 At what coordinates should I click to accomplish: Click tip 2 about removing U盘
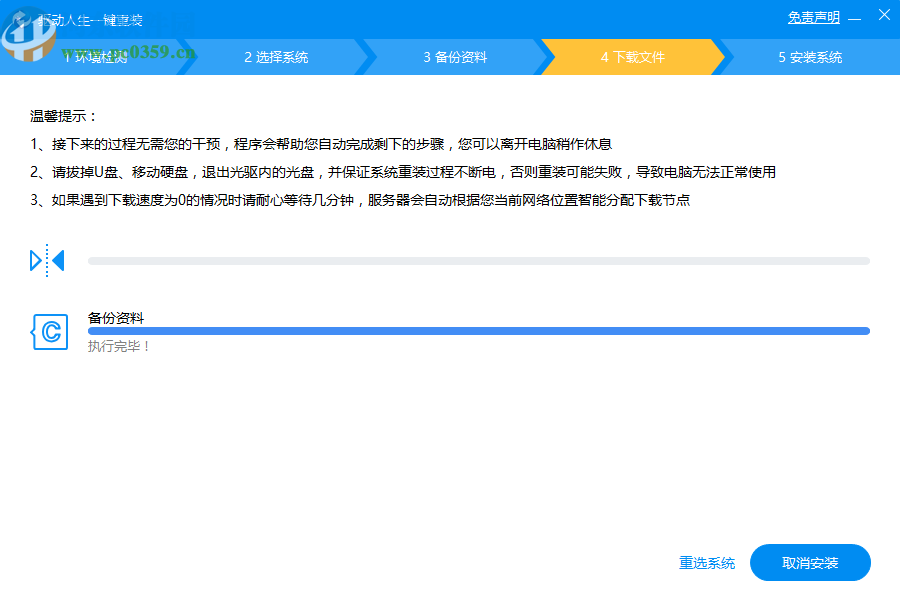tap(403, 172)
